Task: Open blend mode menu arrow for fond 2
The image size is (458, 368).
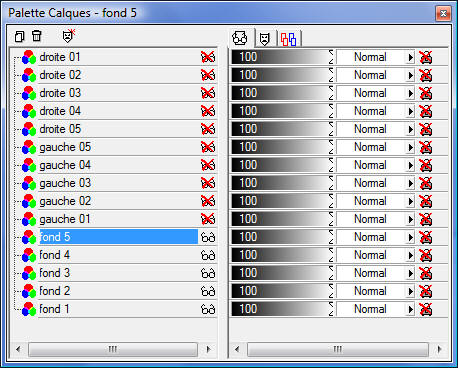Action: pos(410,291)
